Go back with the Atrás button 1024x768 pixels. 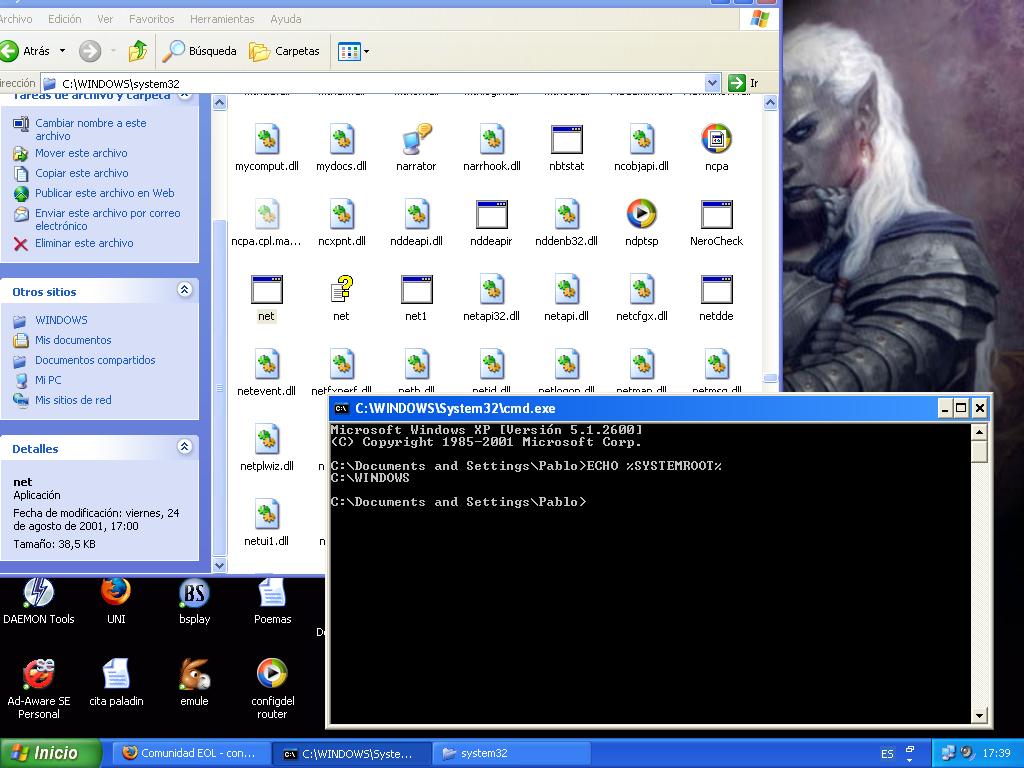click(x=25, y=51)
